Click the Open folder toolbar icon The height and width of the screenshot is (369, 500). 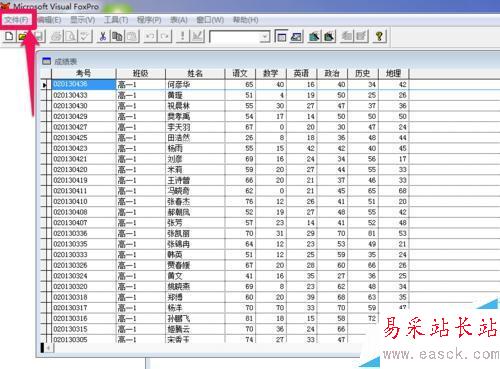click(23, 36)
